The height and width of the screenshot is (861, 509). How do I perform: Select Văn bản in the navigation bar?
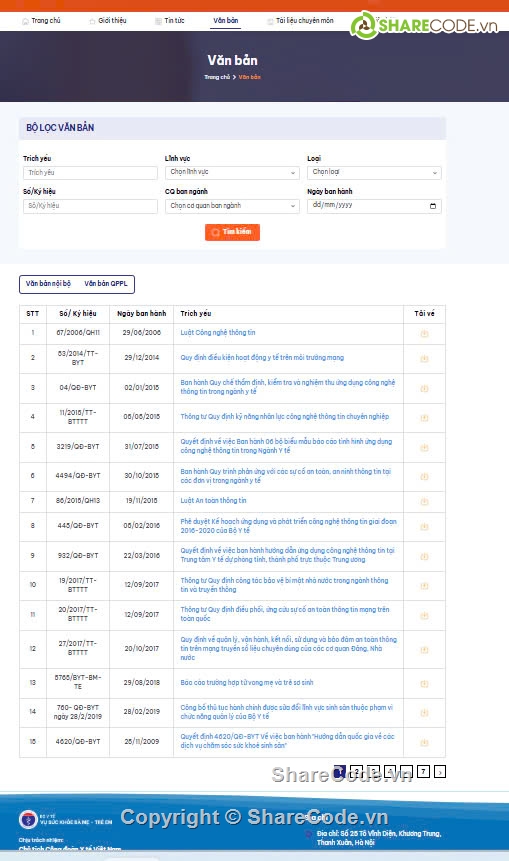pos(226,20)
